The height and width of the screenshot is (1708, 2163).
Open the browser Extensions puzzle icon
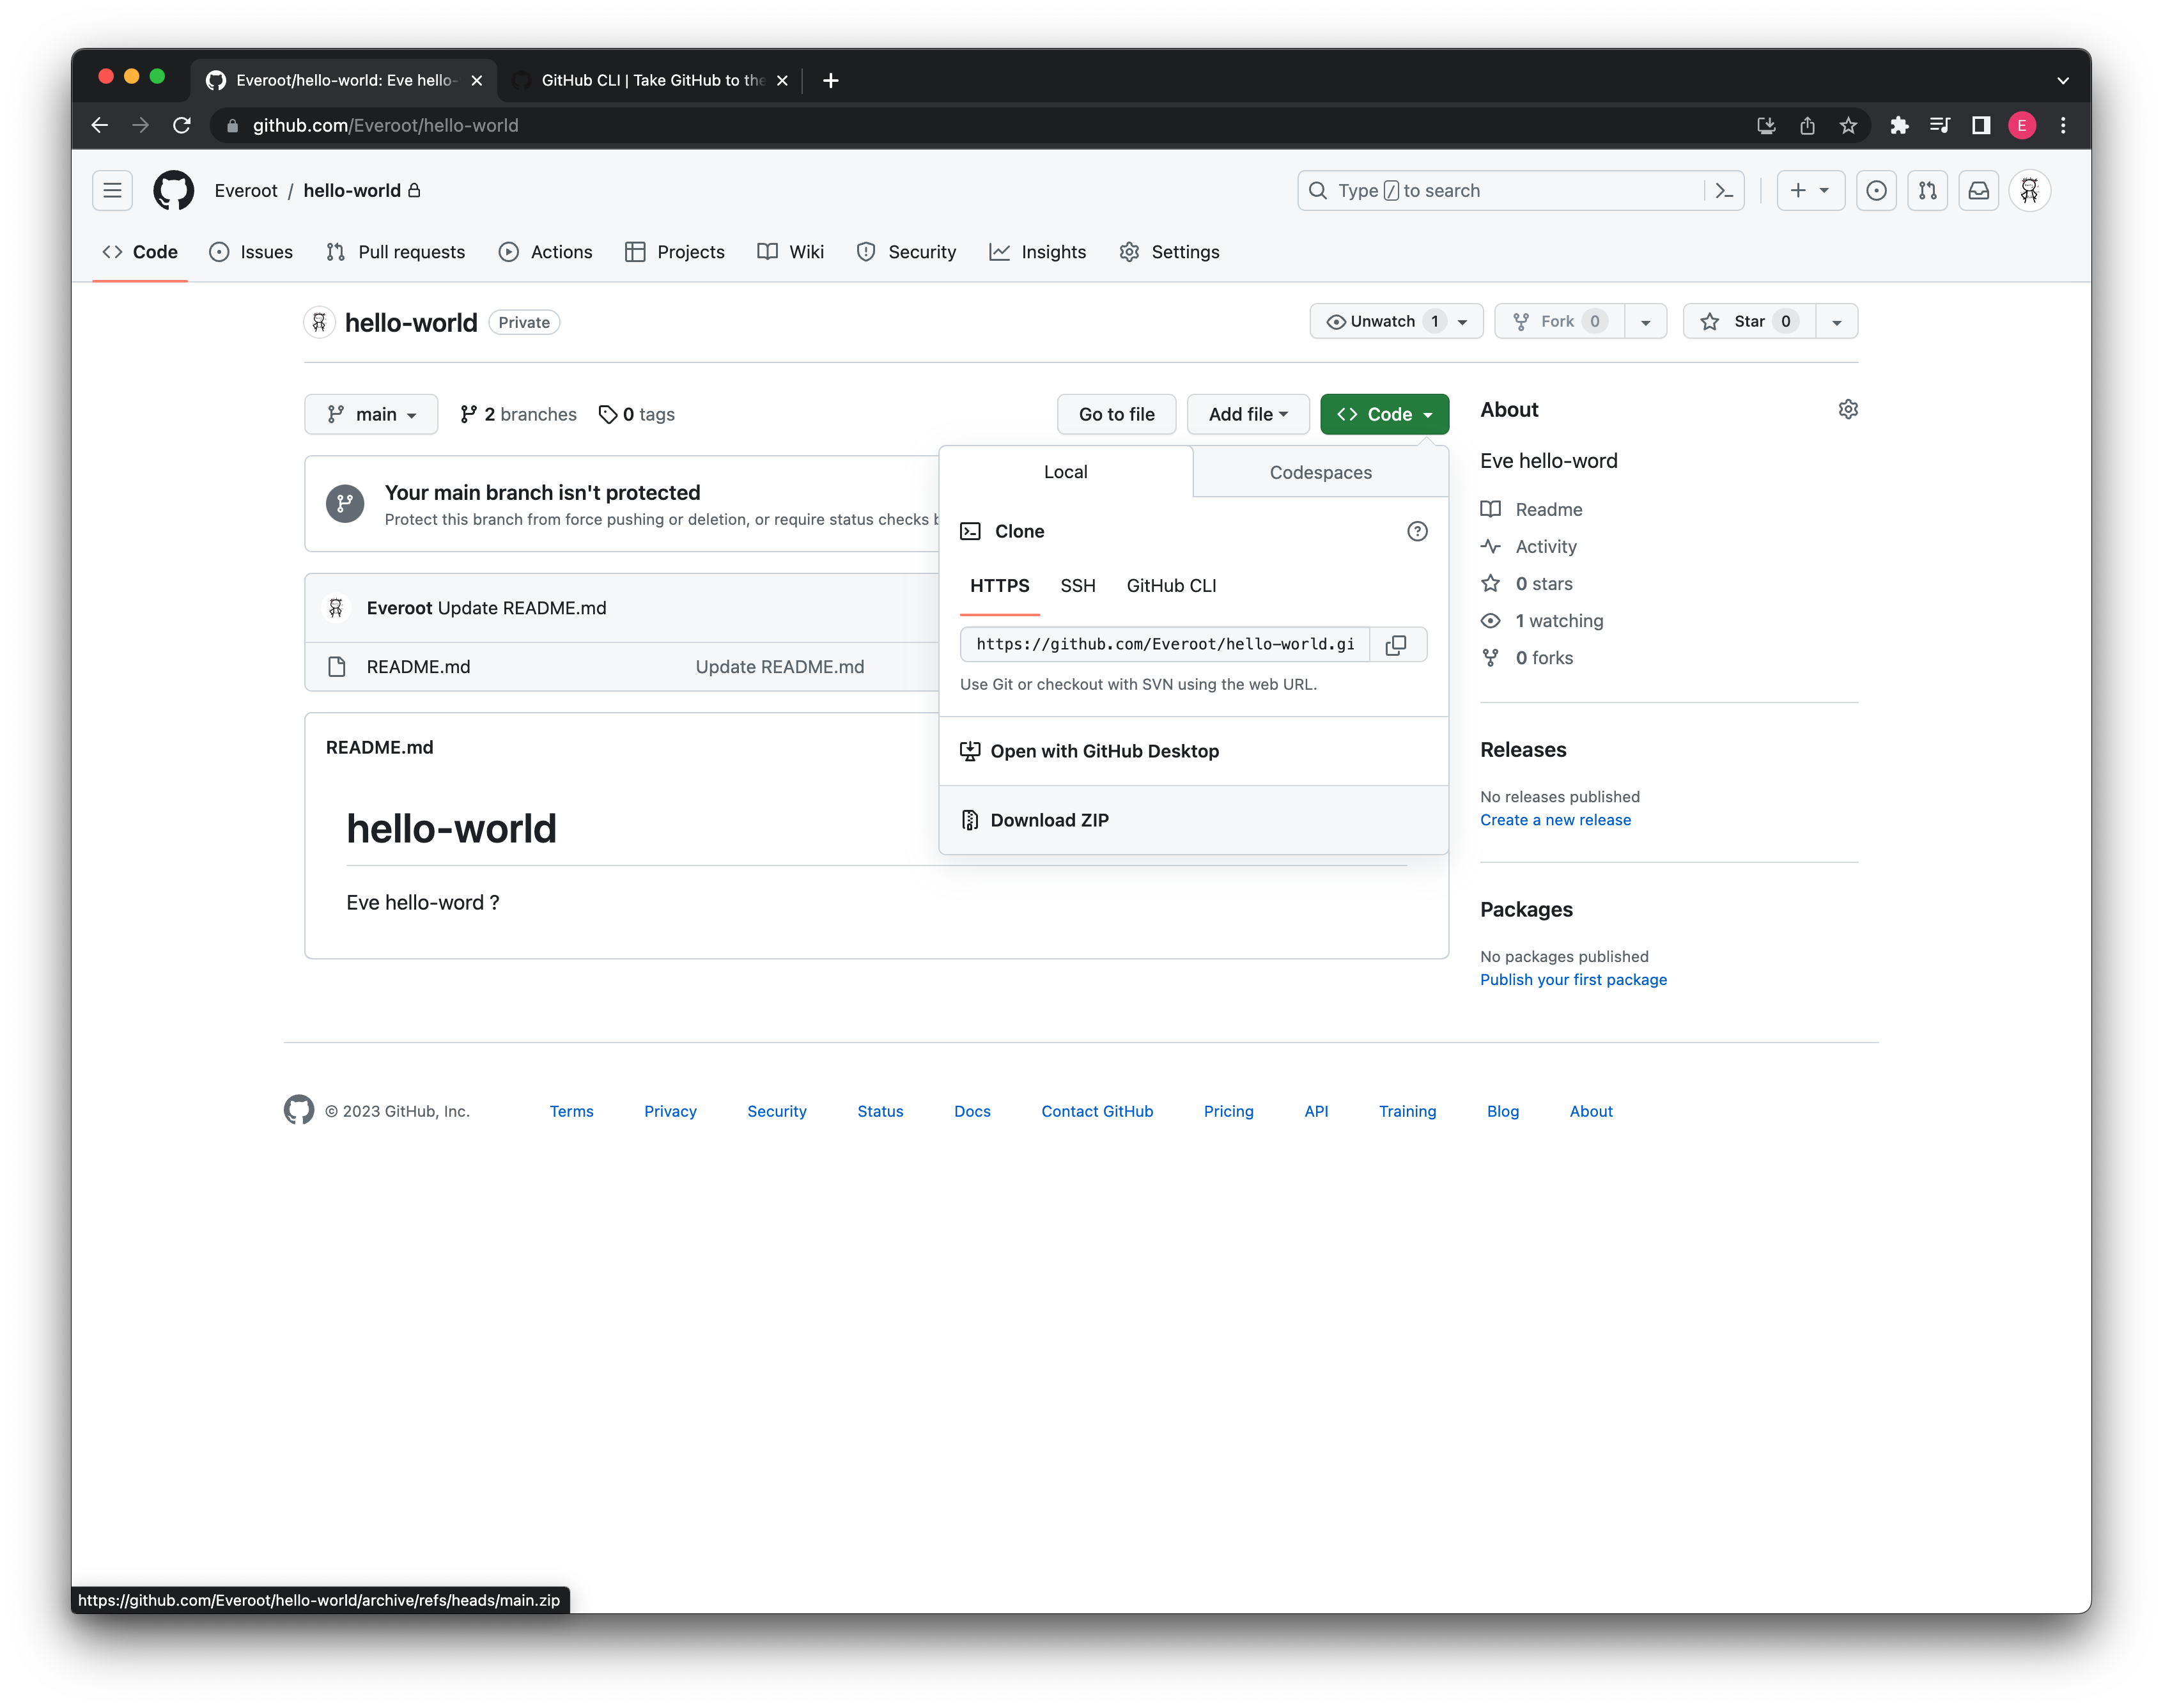click(x=1898, y=125)
